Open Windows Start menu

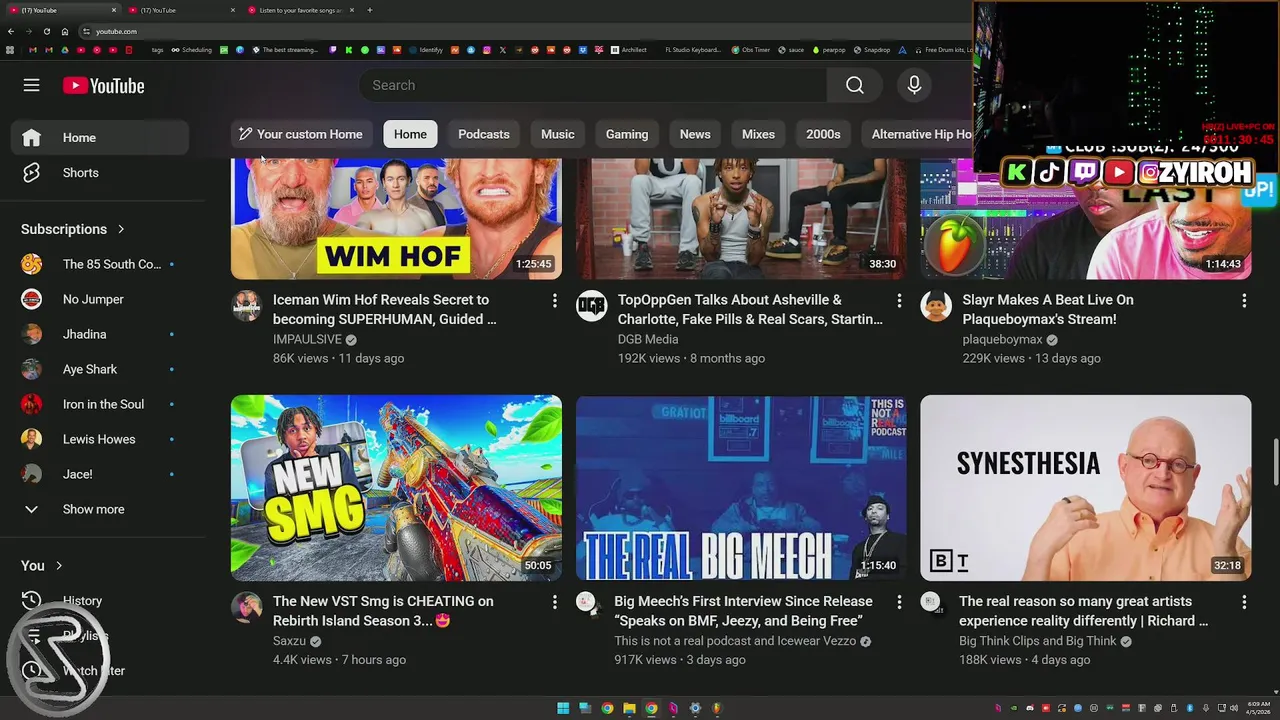tap(563, 708)
